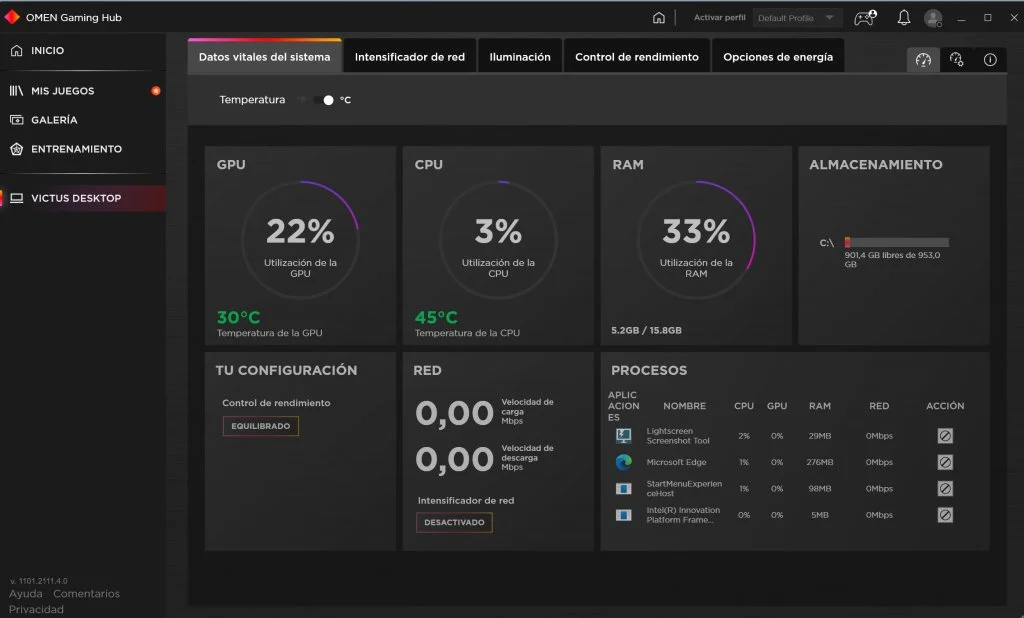Open the notifications bell
The height and width of the screenshot is (618, 1024).
coord(904,18)
